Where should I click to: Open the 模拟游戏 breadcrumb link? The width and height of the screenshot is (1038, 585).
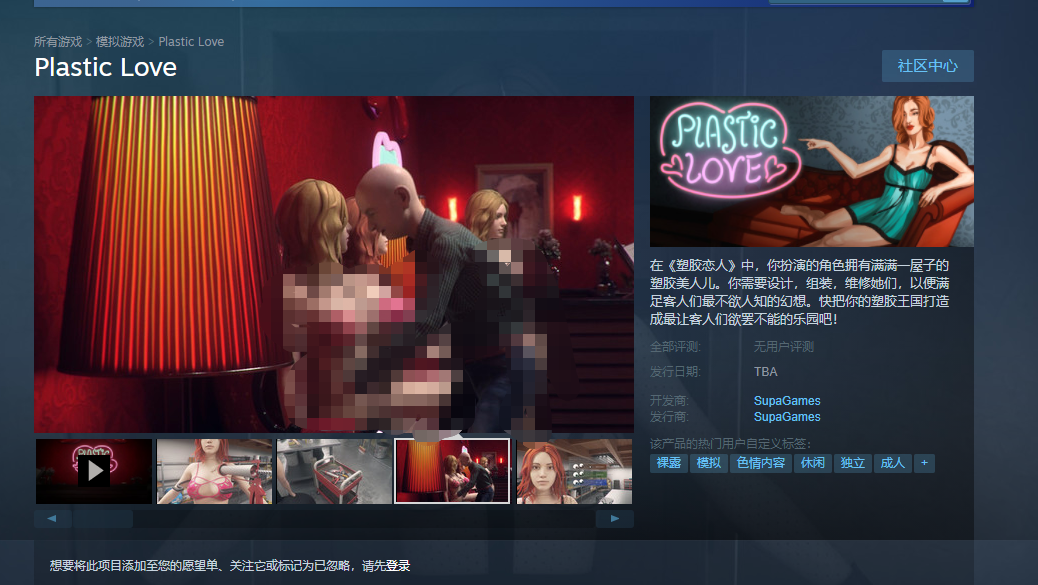coord(120,42)
